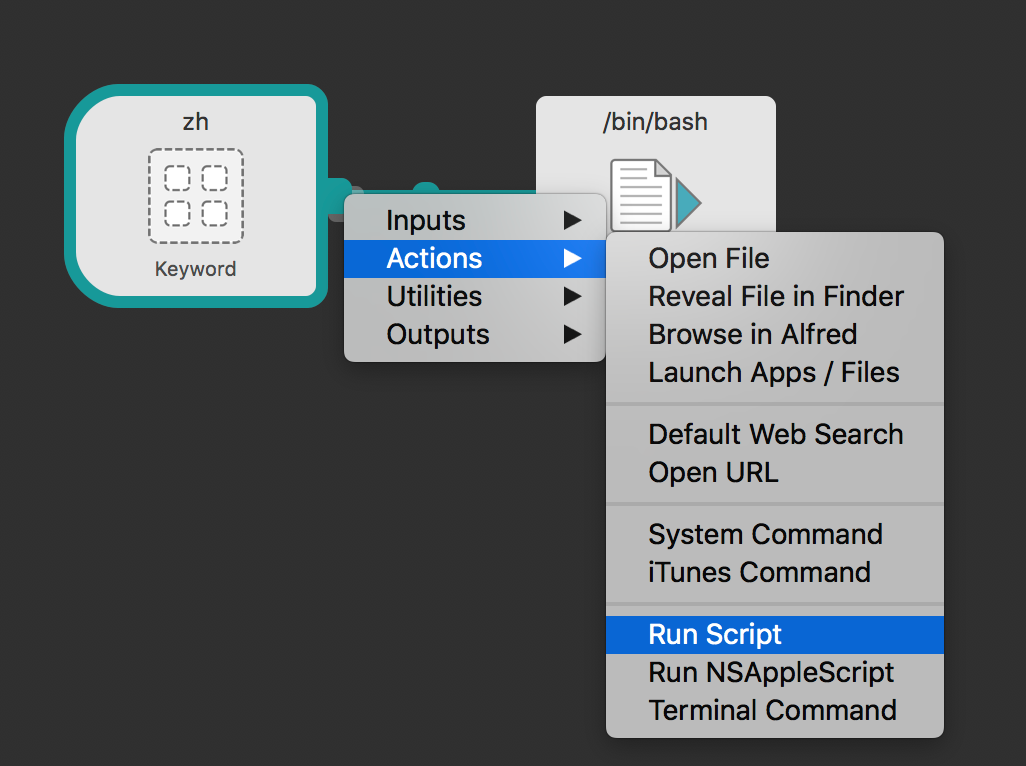Expand the Utilities submenu arrow
Image resolution: width=1026 pixels, height=766 pixels.
coord(573,296)
